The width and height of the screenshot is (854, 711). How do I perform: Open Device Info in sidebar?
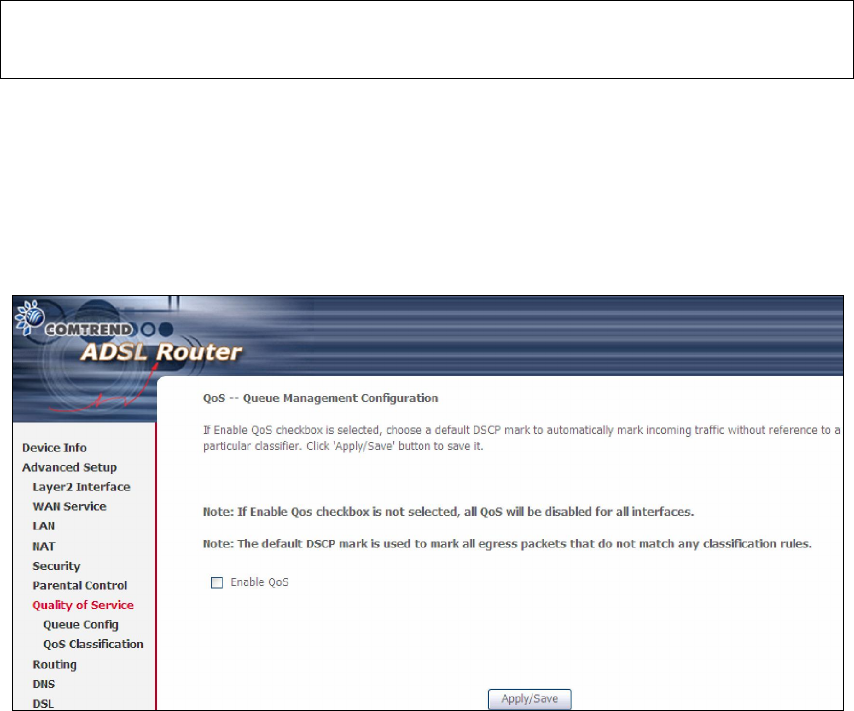(54, 447)
